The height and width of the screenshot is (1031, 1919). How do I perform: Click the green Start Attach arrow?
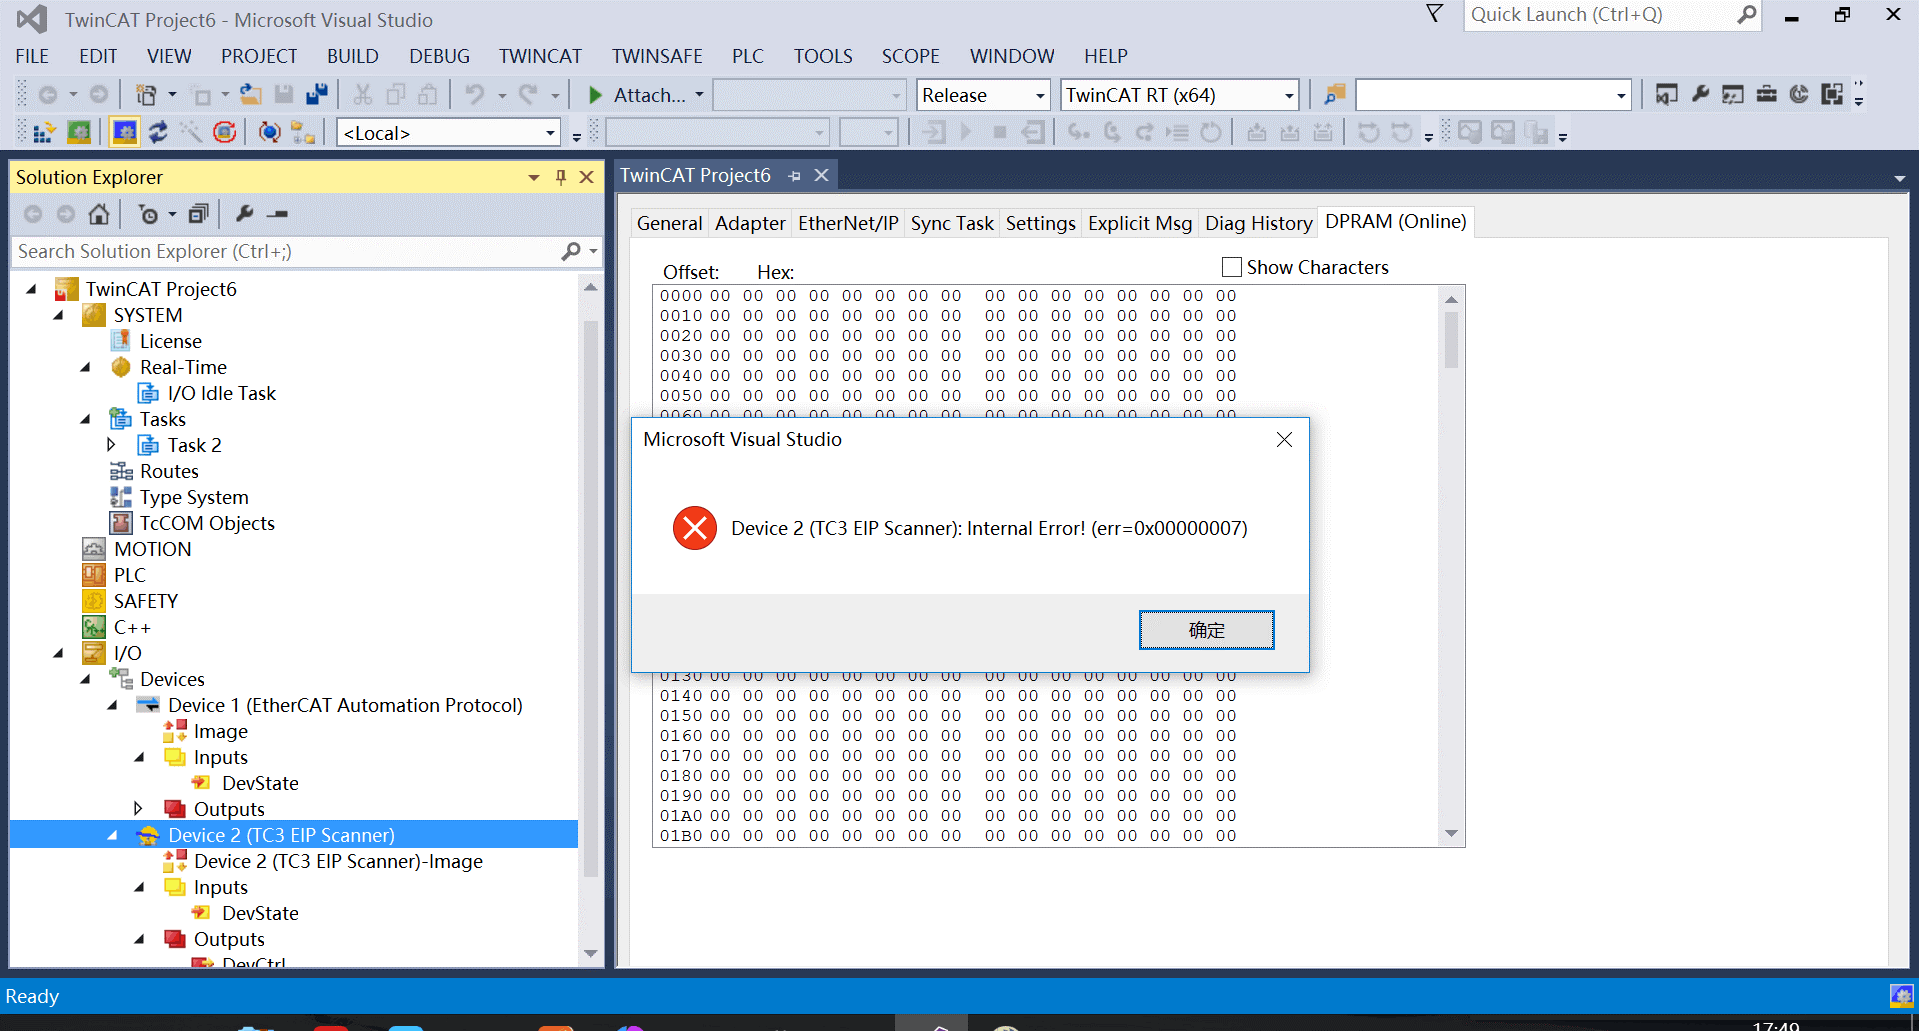pos(595,95)
